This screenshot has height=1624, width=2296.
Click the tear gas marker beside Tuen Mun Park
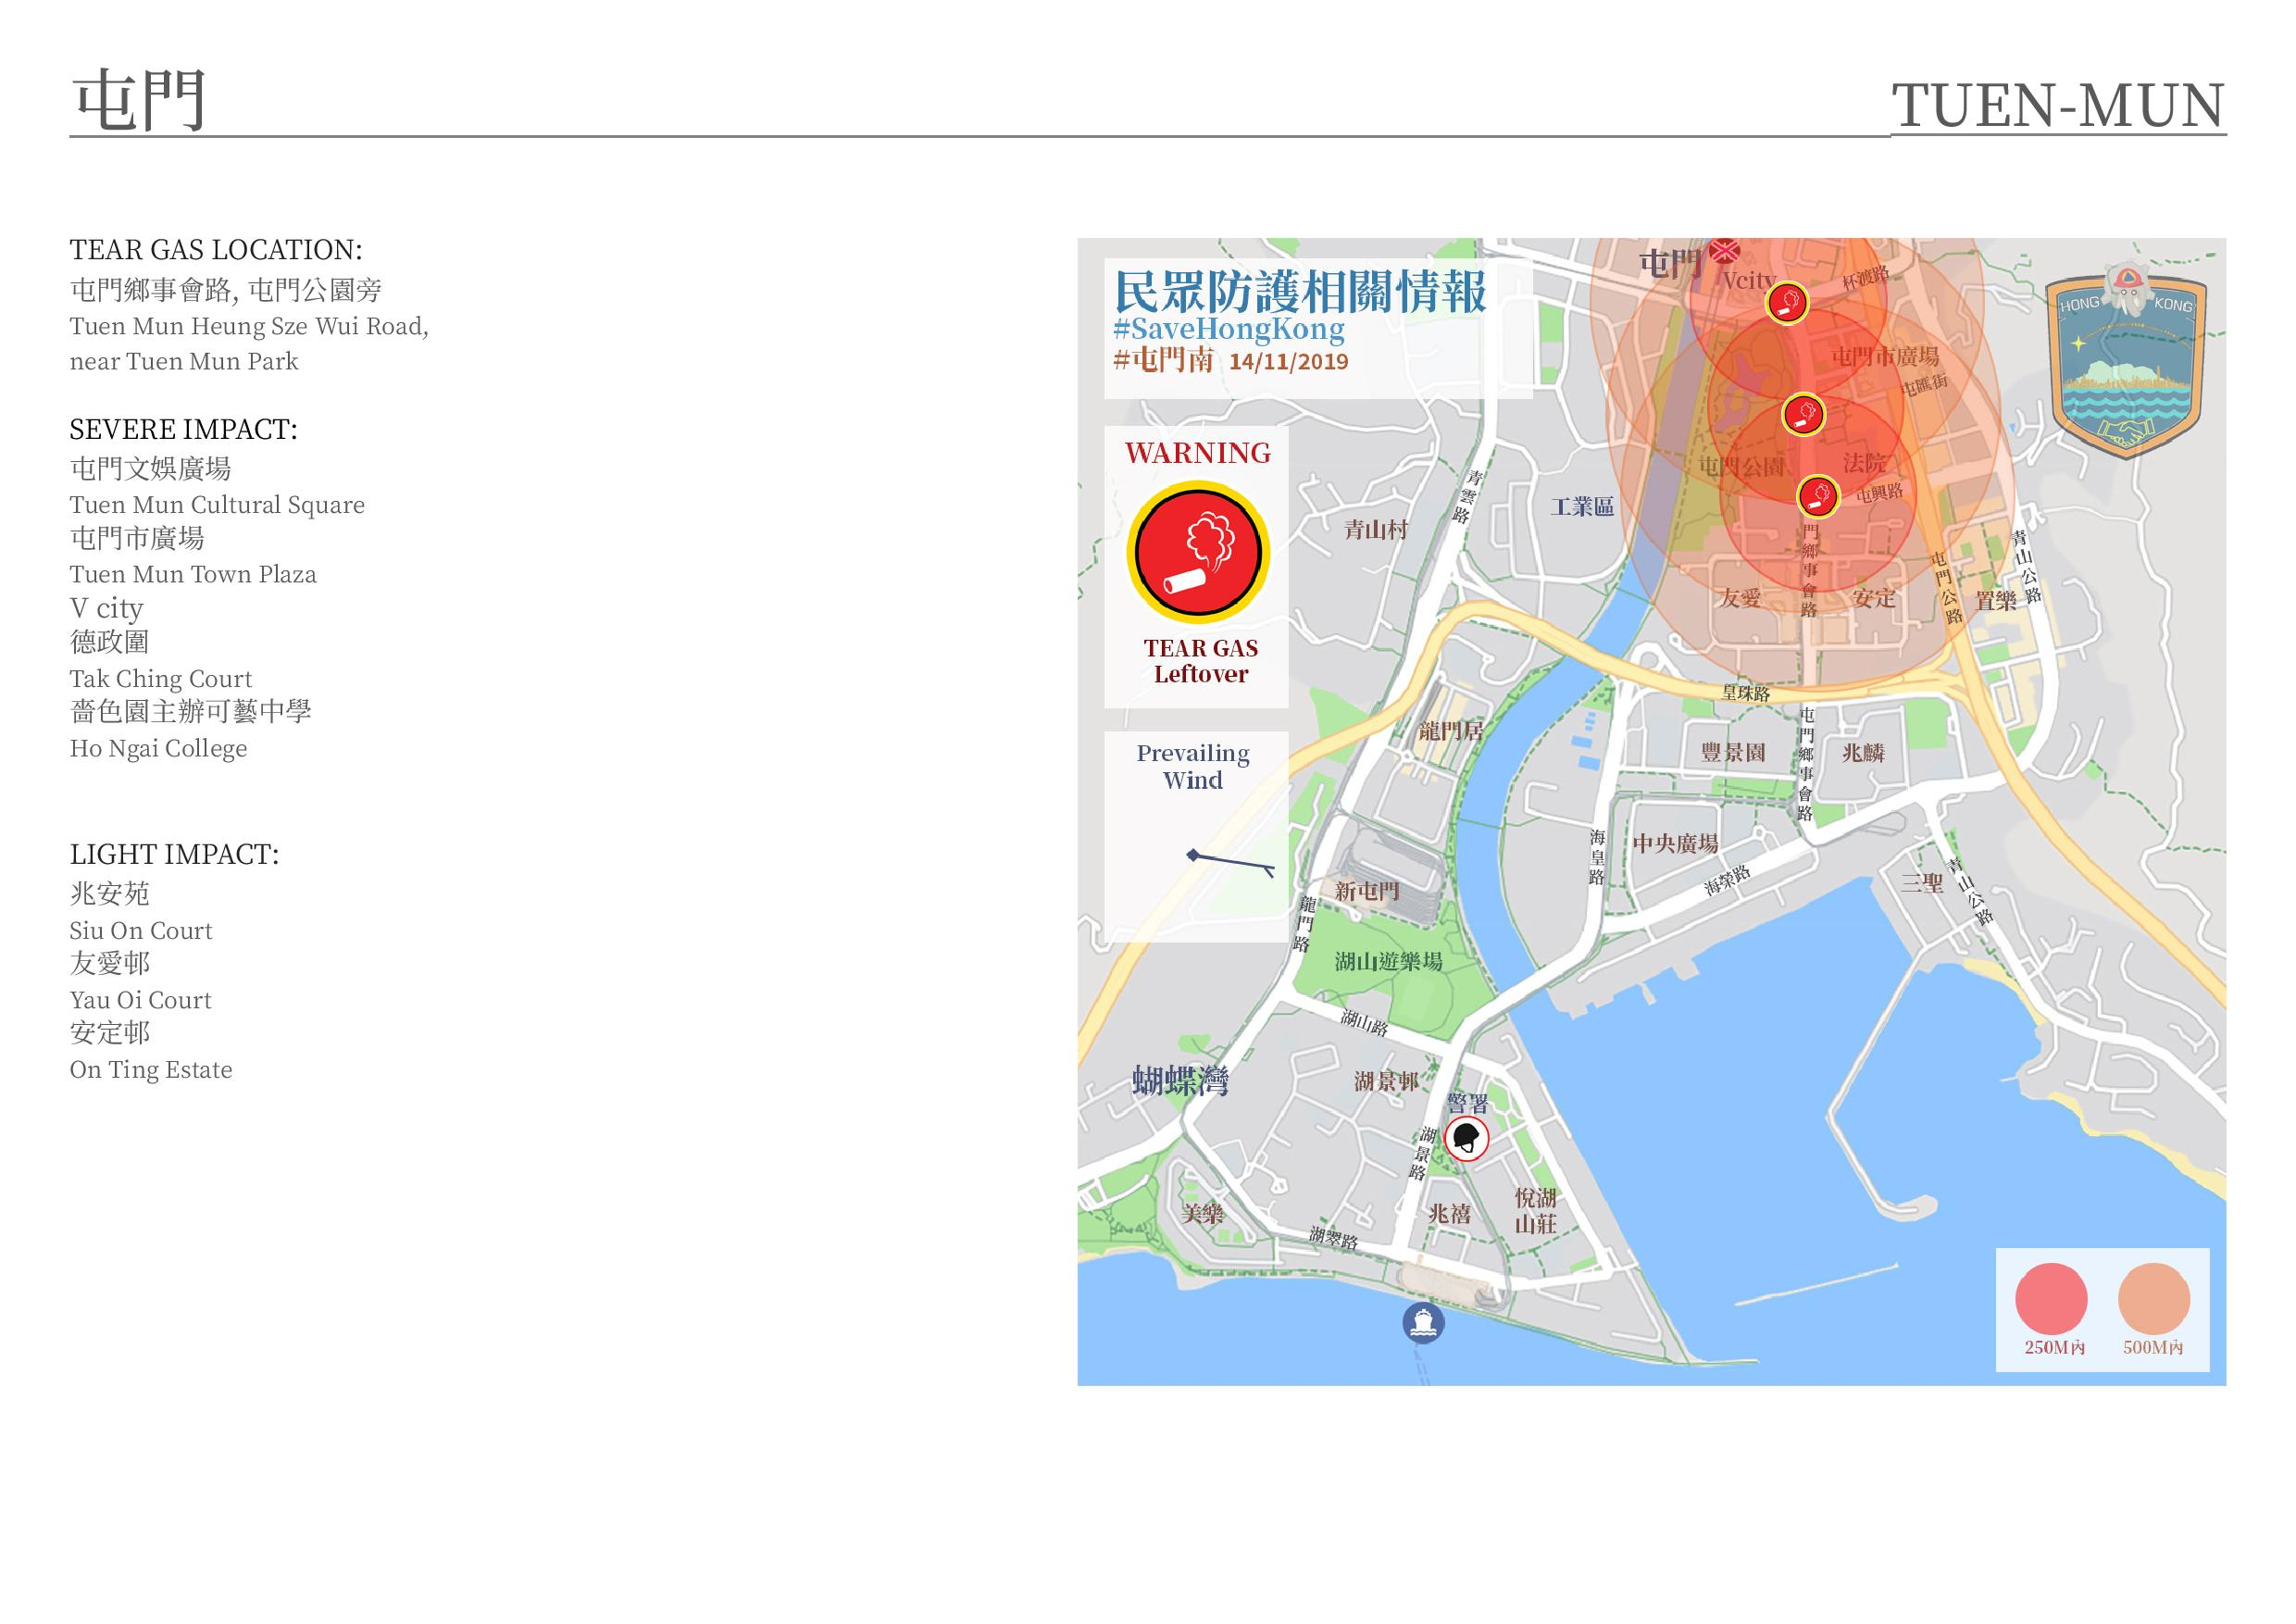[1803, 414]
